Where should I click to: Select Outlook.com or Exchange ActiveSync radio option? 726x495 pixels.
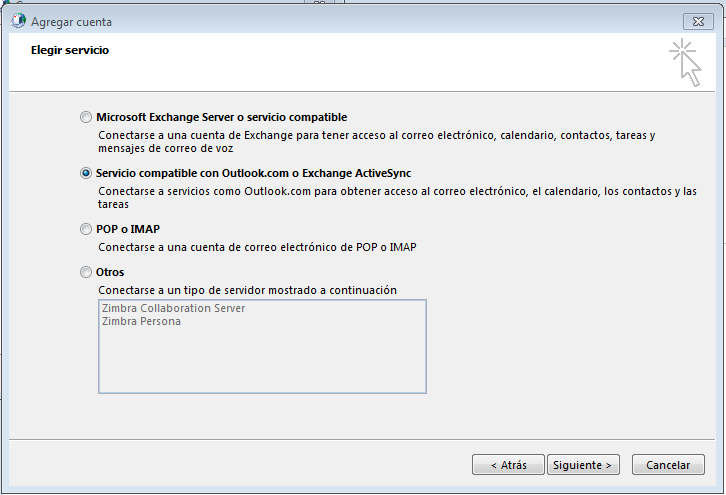[x=86, y=173]
